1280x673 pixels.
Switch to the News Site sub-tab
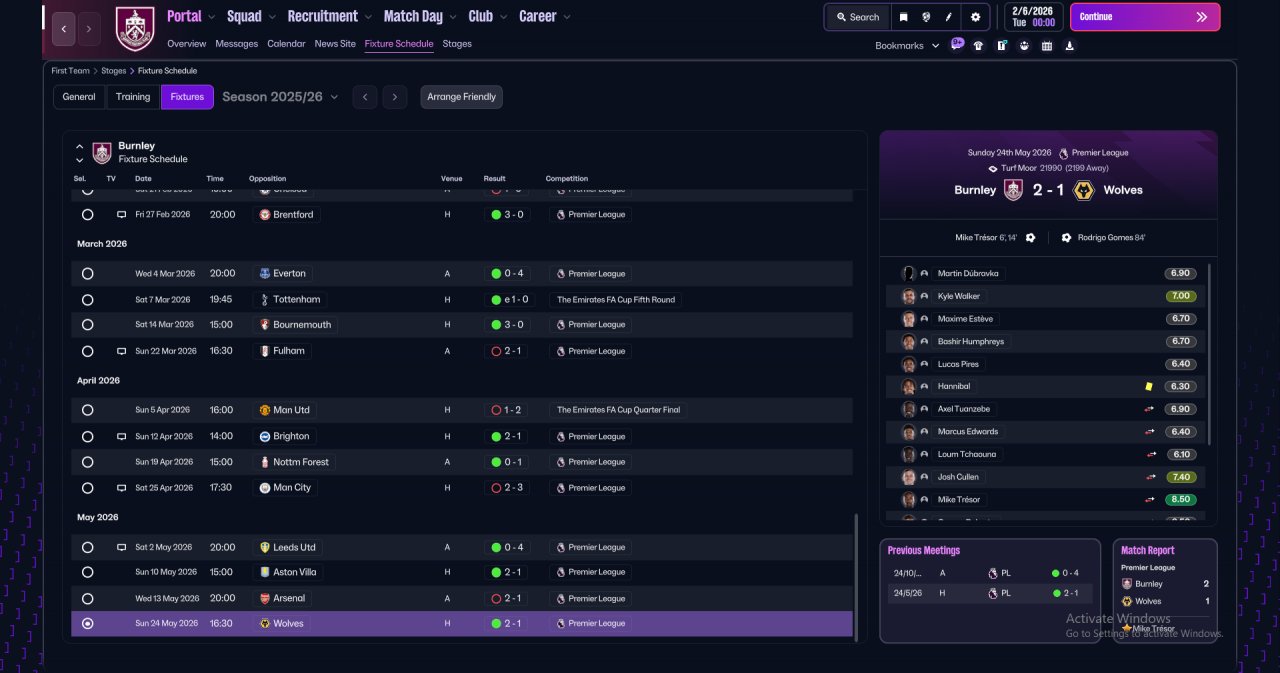coord(335,44)
